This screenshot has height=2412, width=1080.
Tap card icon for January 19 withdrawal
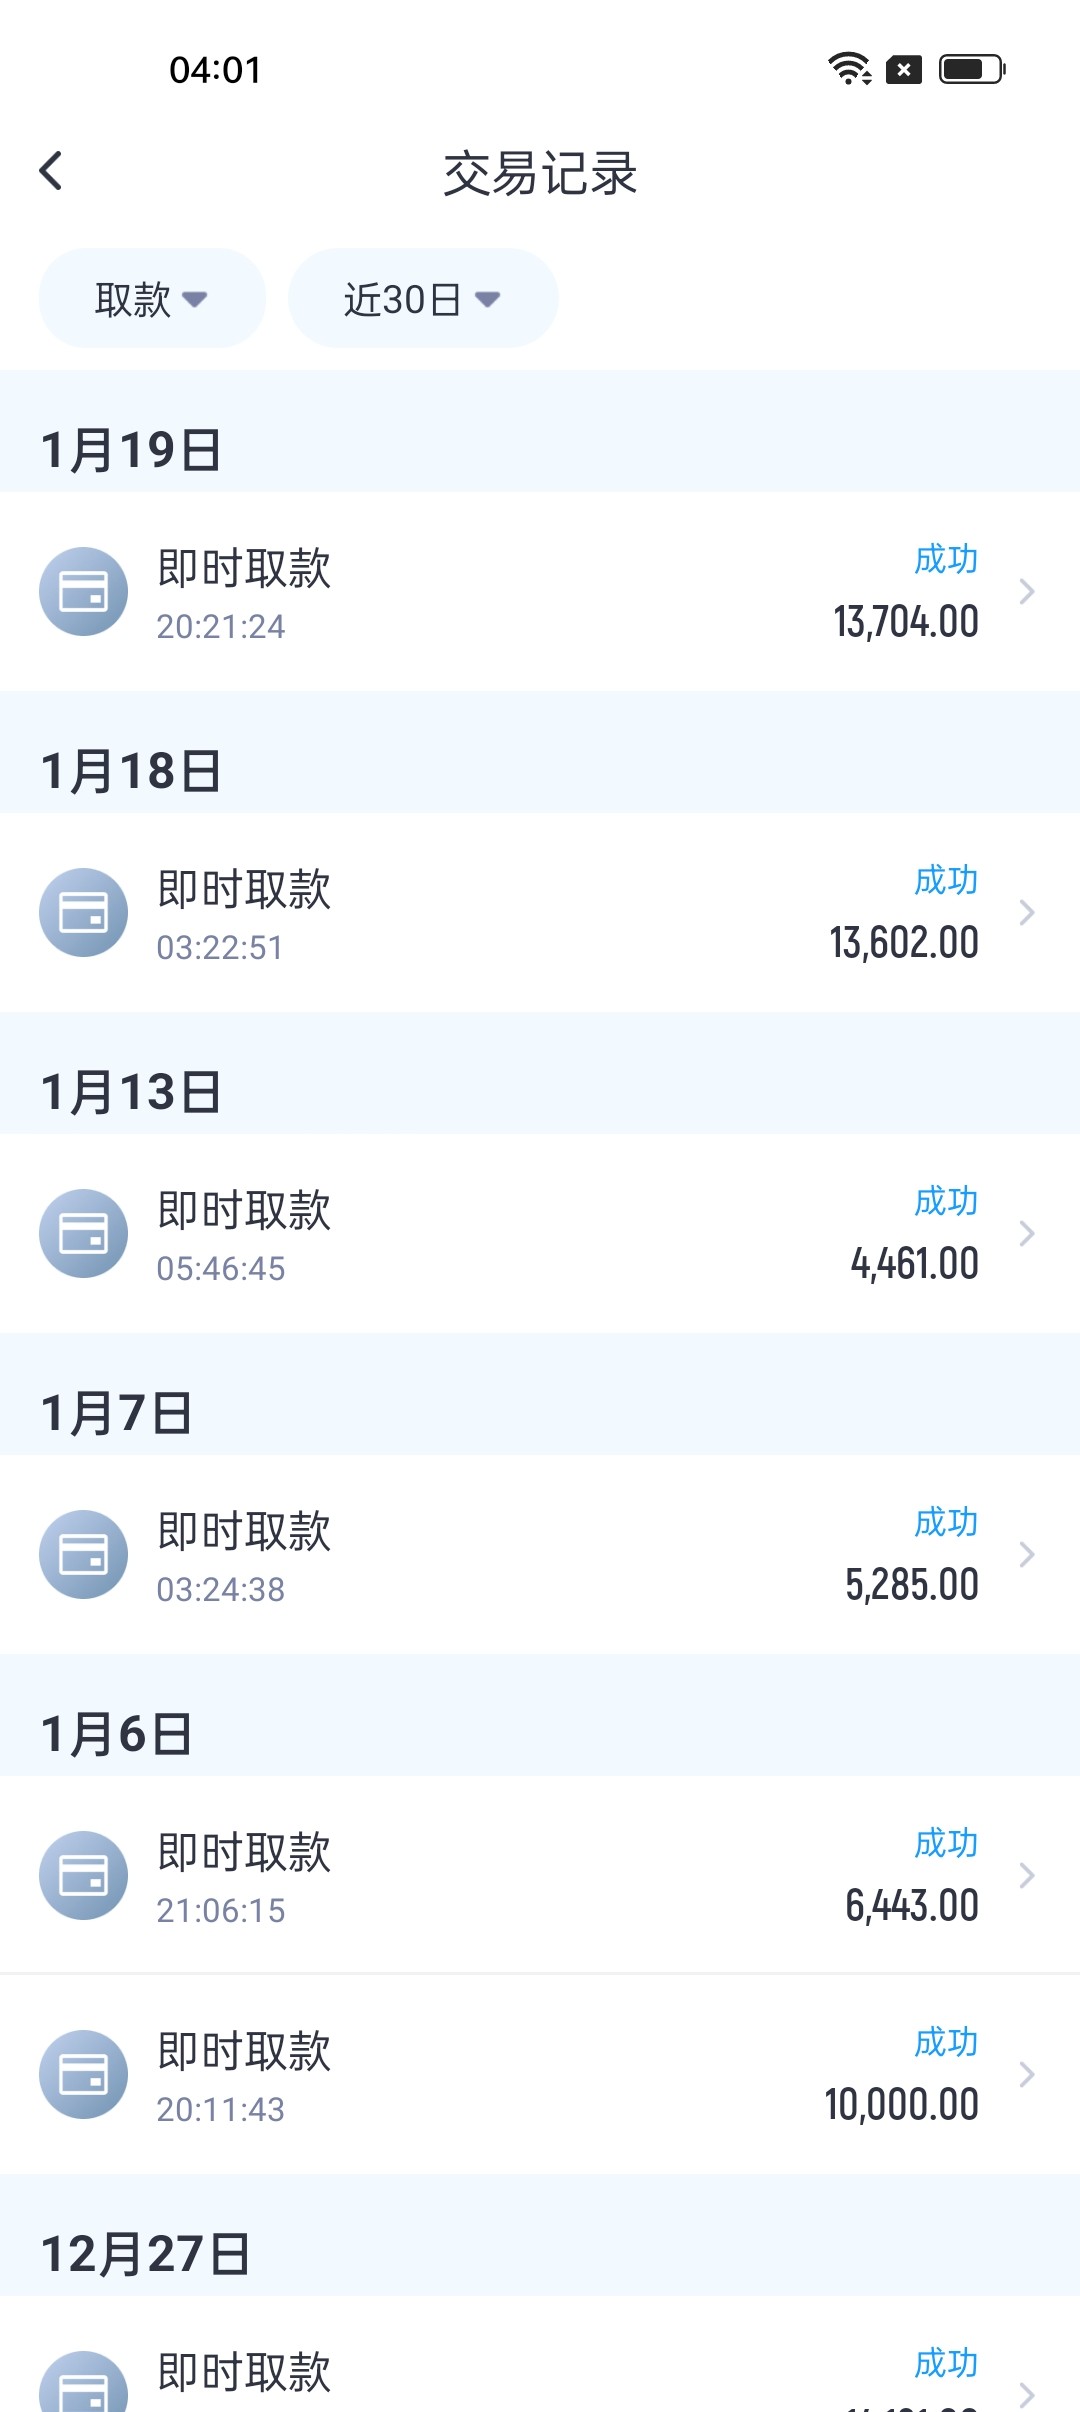point(83,591)
